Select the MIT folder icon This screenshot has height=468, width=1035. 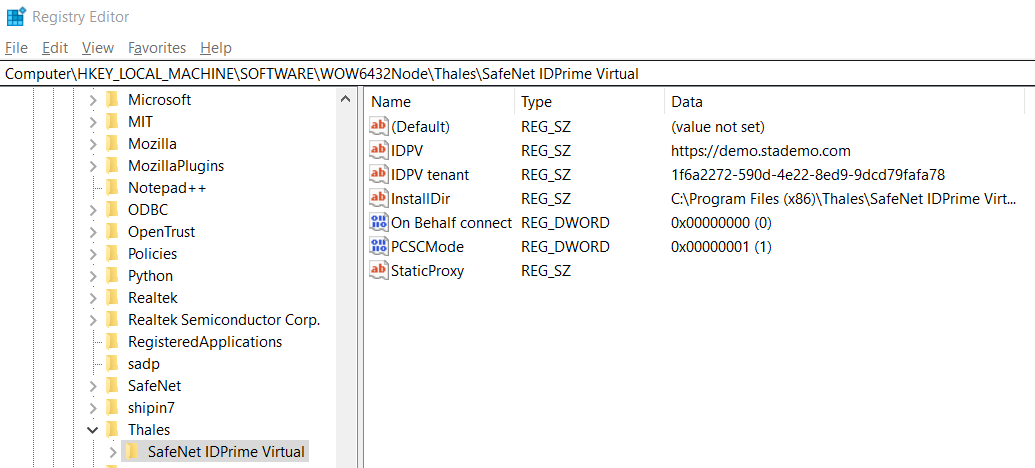112,121
